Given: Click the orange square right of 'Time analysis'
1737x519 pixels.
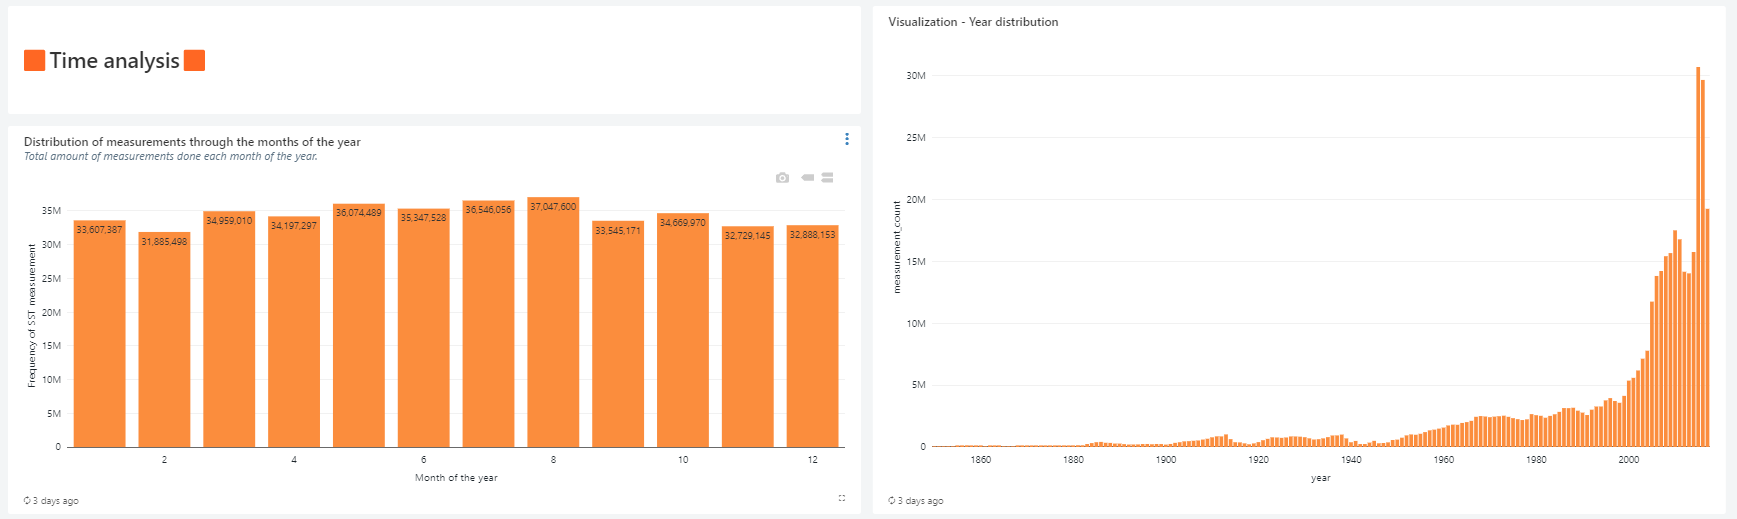Looking at the screenshot, I should [x=195, y=61].
